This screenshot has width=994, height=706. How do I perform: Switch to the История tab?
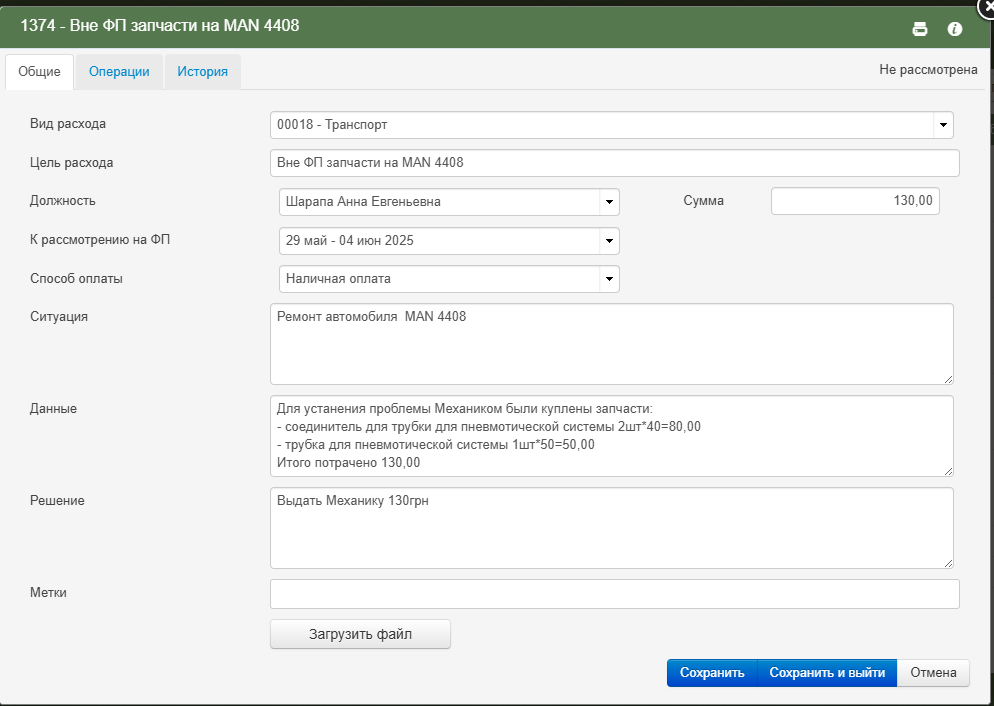202,72
